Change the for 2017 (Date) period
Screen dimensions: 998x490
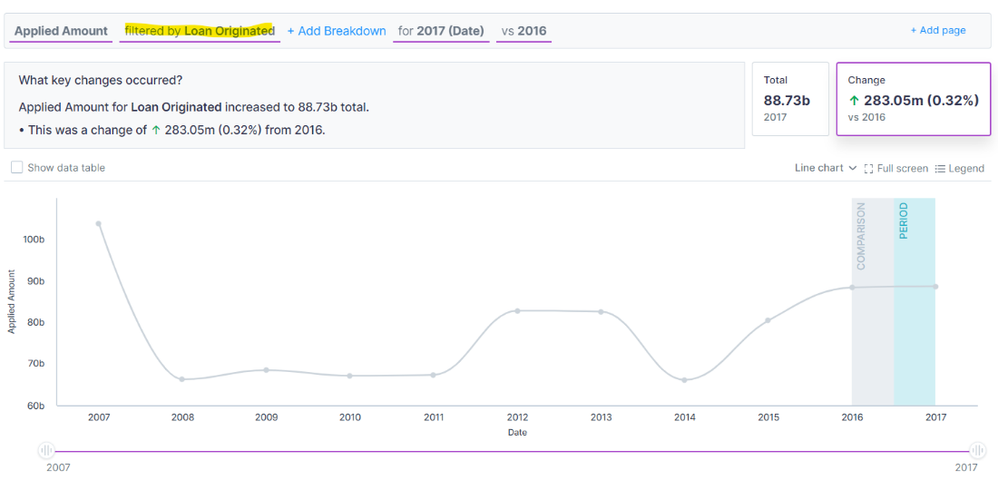(x=441, y=31)
